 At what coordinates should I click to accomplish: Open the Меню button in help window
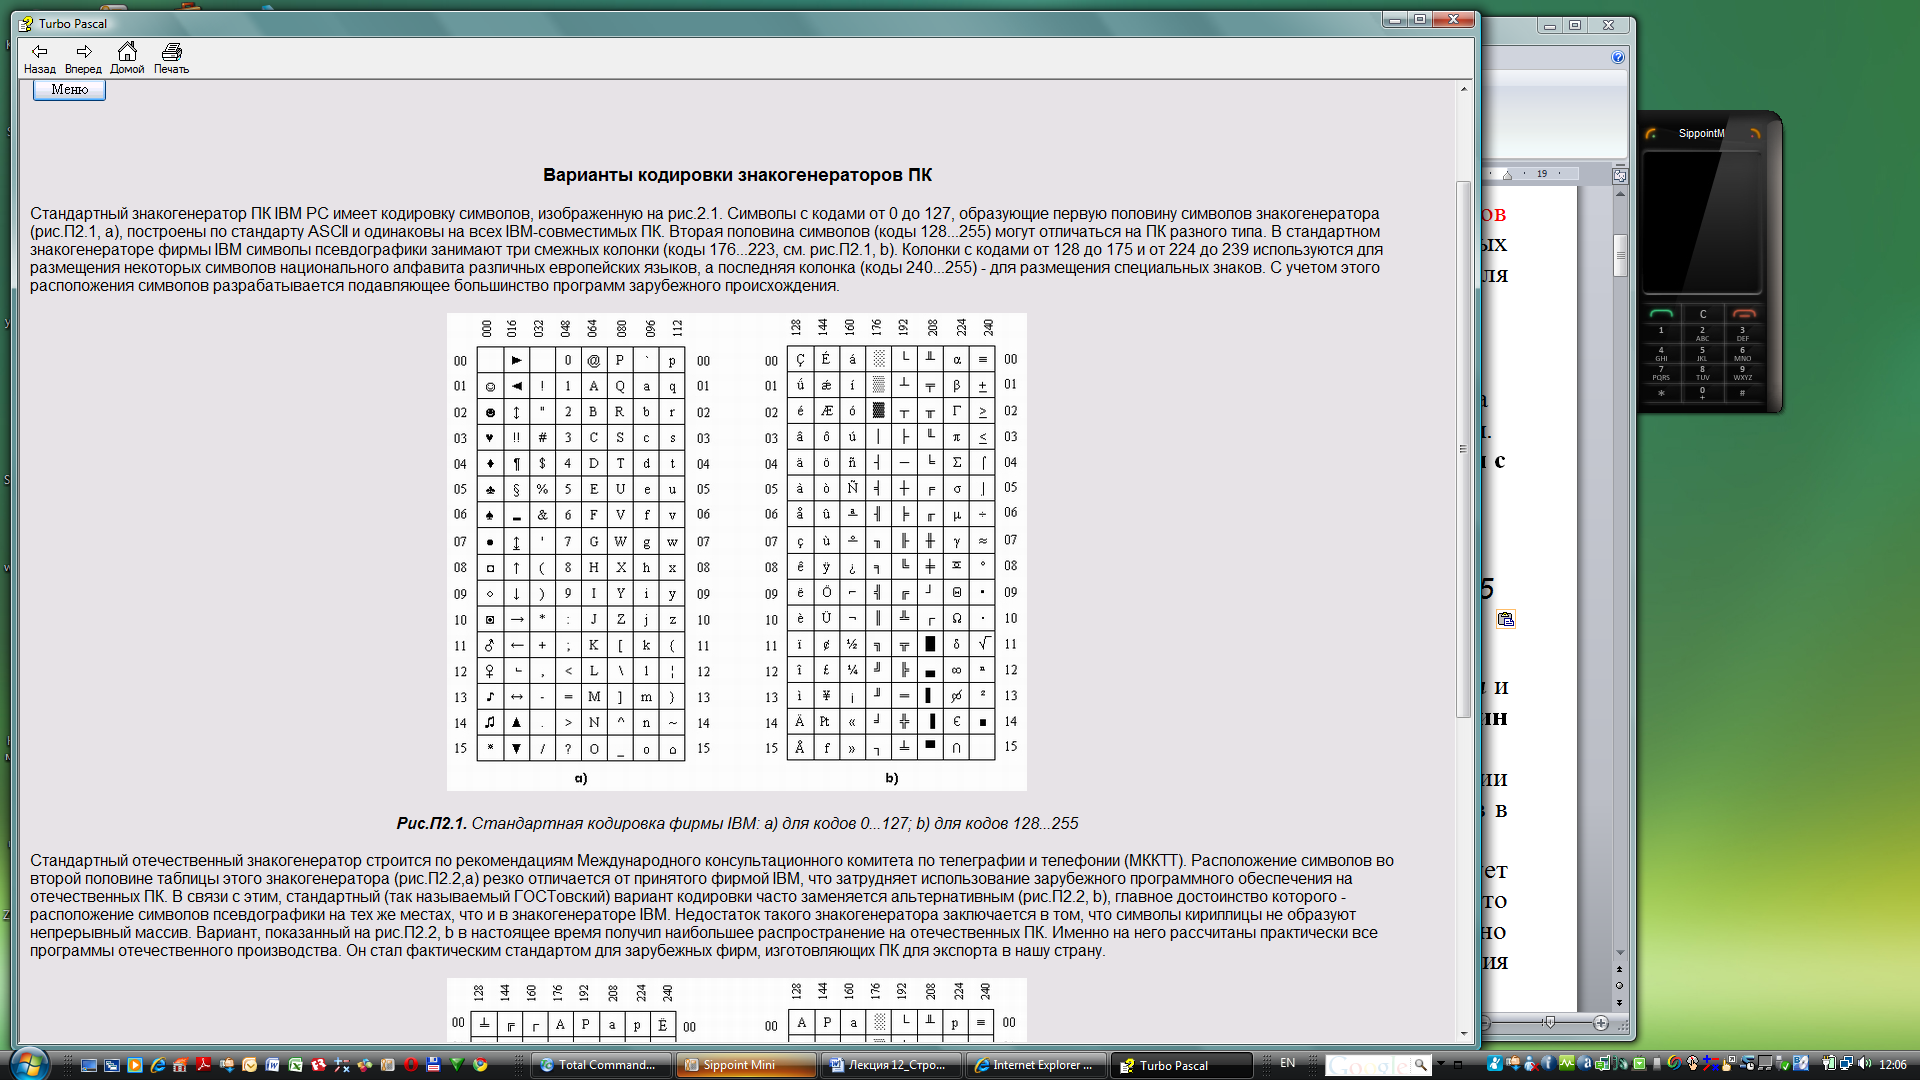pos(69,90)
